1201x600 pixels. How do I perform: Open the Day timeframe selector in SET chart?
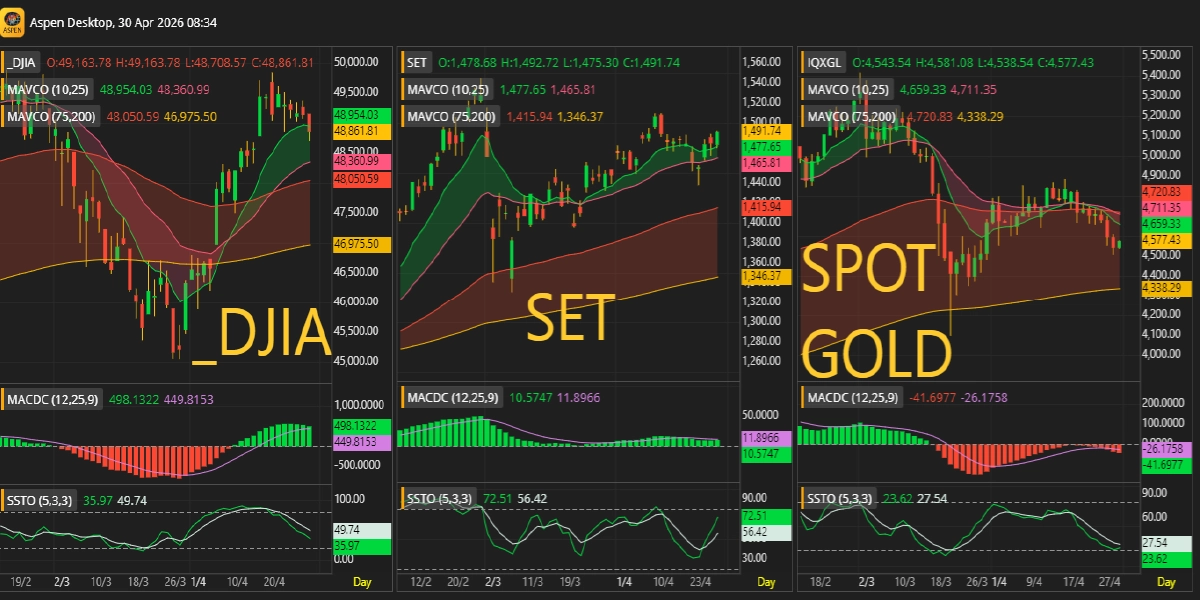tap(765, 582)
